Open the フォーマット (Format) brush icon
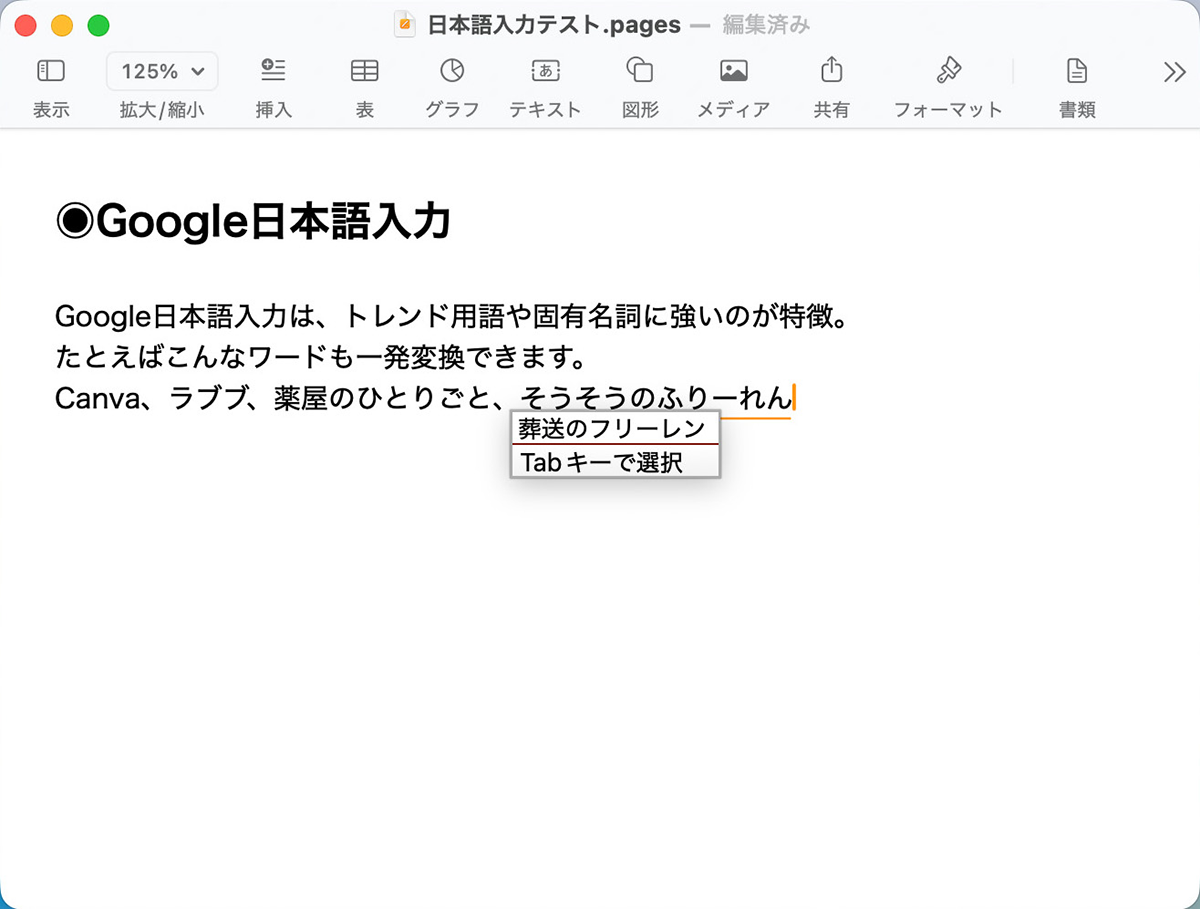 [948, 70]
